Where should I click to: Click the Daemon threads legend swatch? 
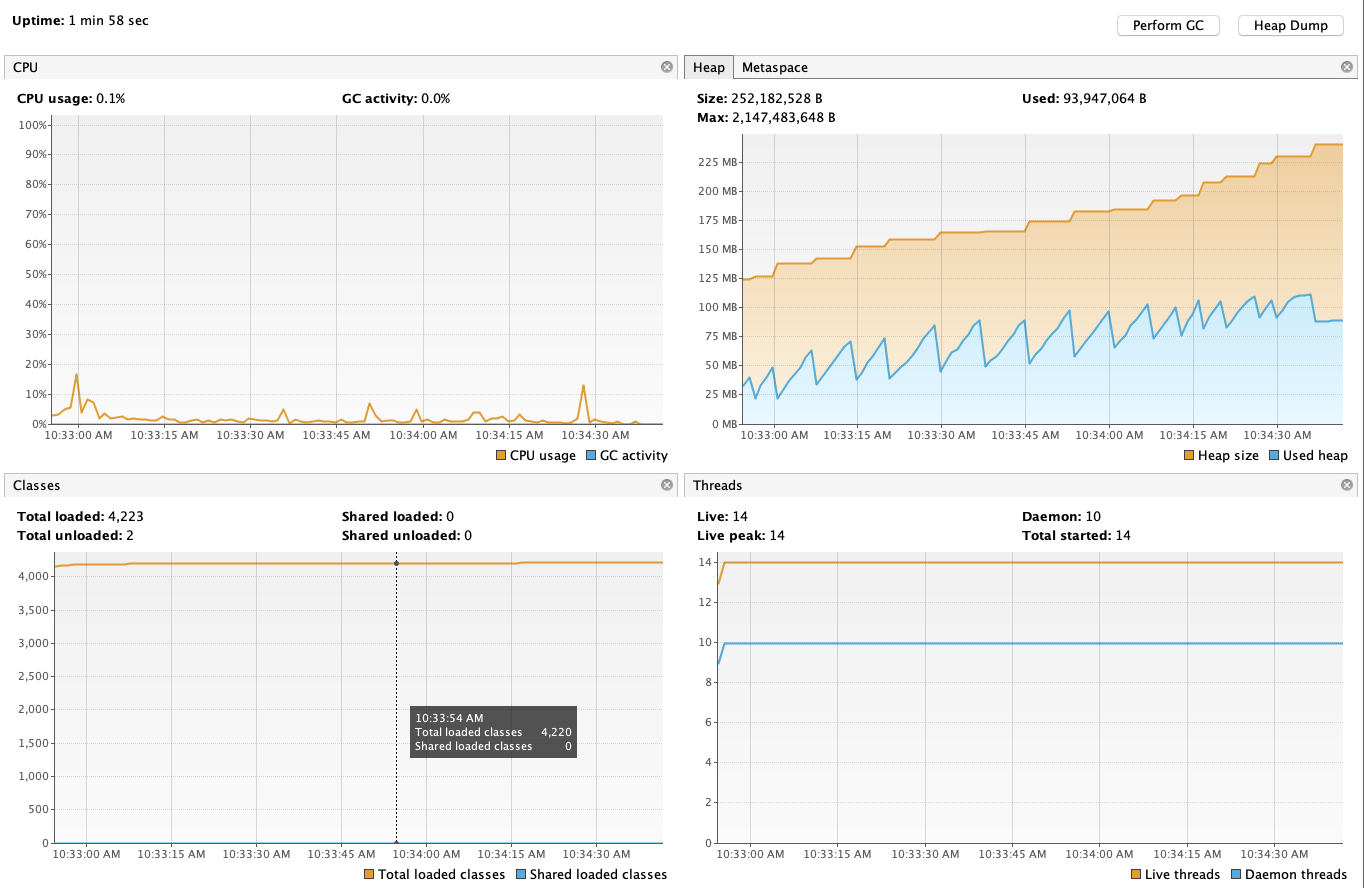(1235, 874)
